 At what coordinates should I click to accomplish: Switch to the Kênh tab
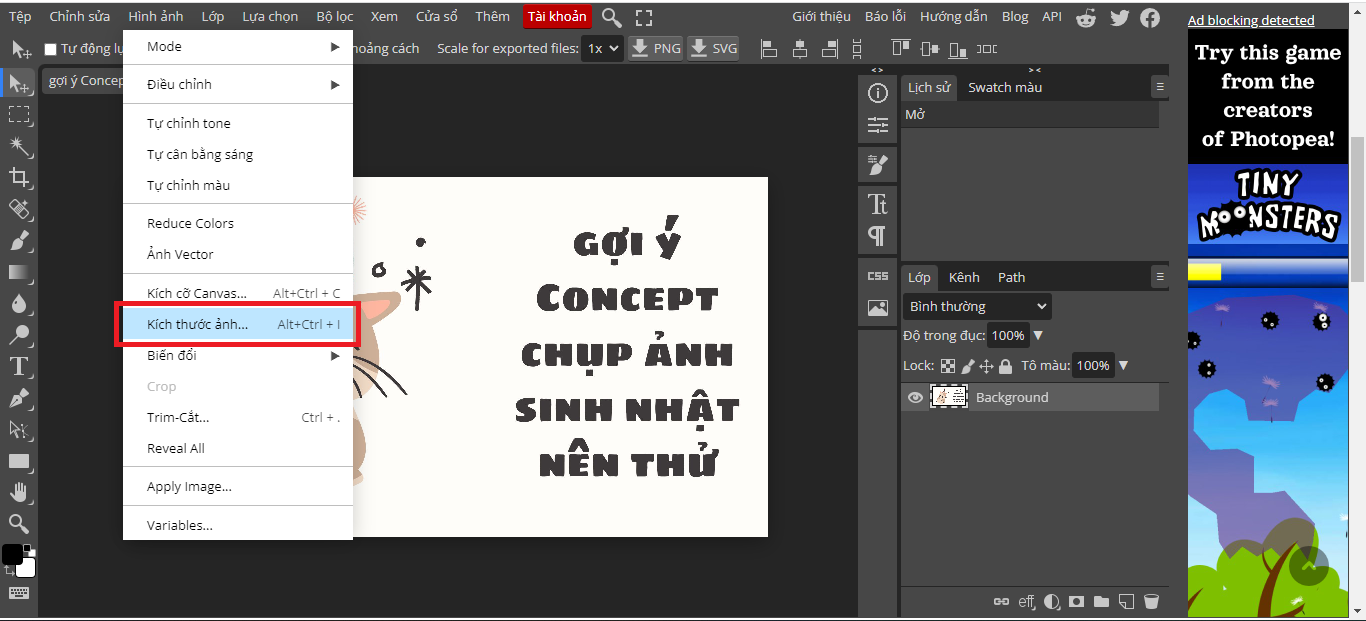click(x=963, y=277)
